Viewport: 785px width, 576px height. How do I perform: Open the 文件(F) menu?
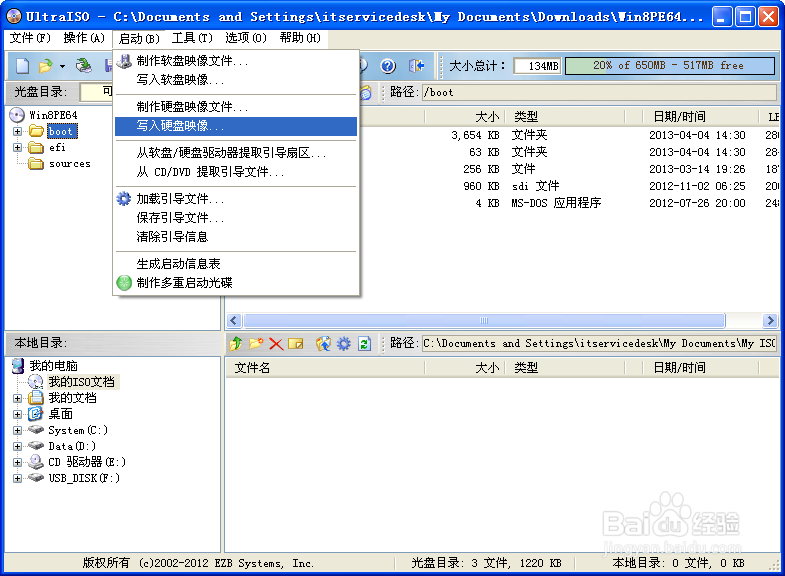click(x=30, y=38)
